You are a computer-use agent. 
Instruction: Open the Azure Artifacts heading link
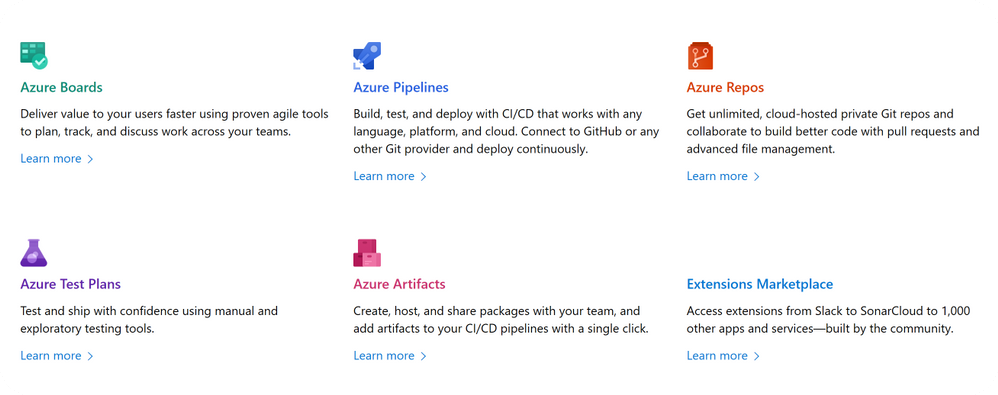coord(399,284)
